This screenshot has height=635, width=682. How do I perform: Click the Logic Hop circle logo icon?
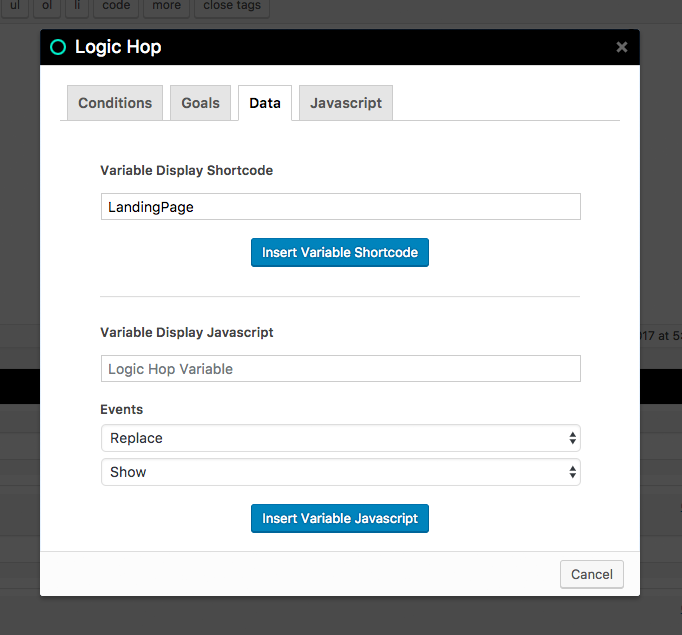(58, 47)
